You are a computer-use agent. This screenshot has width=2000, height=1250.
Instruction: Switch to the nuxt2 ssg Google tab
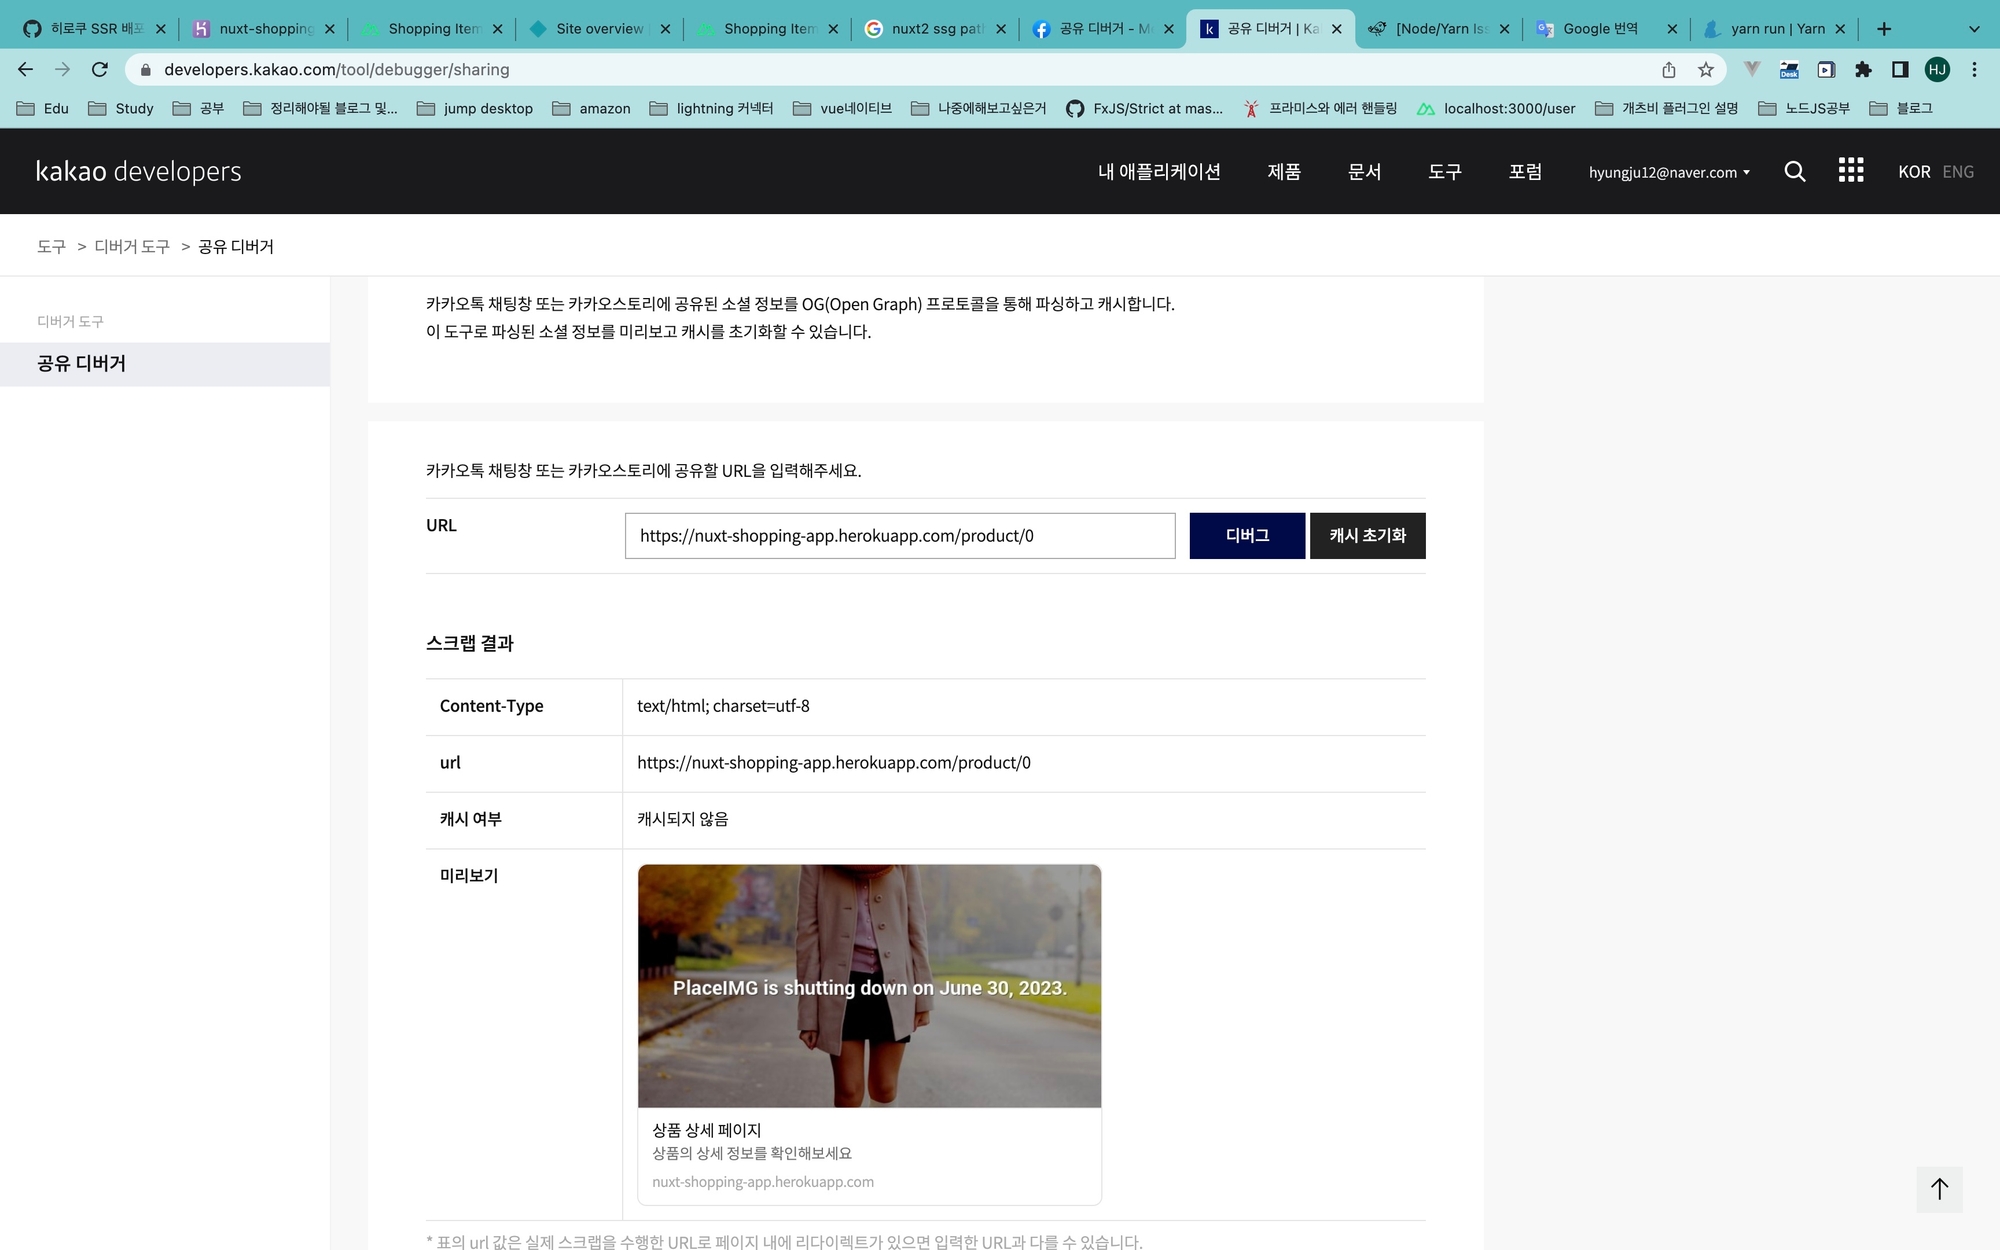pyautogui.click(x=935, y=29)
